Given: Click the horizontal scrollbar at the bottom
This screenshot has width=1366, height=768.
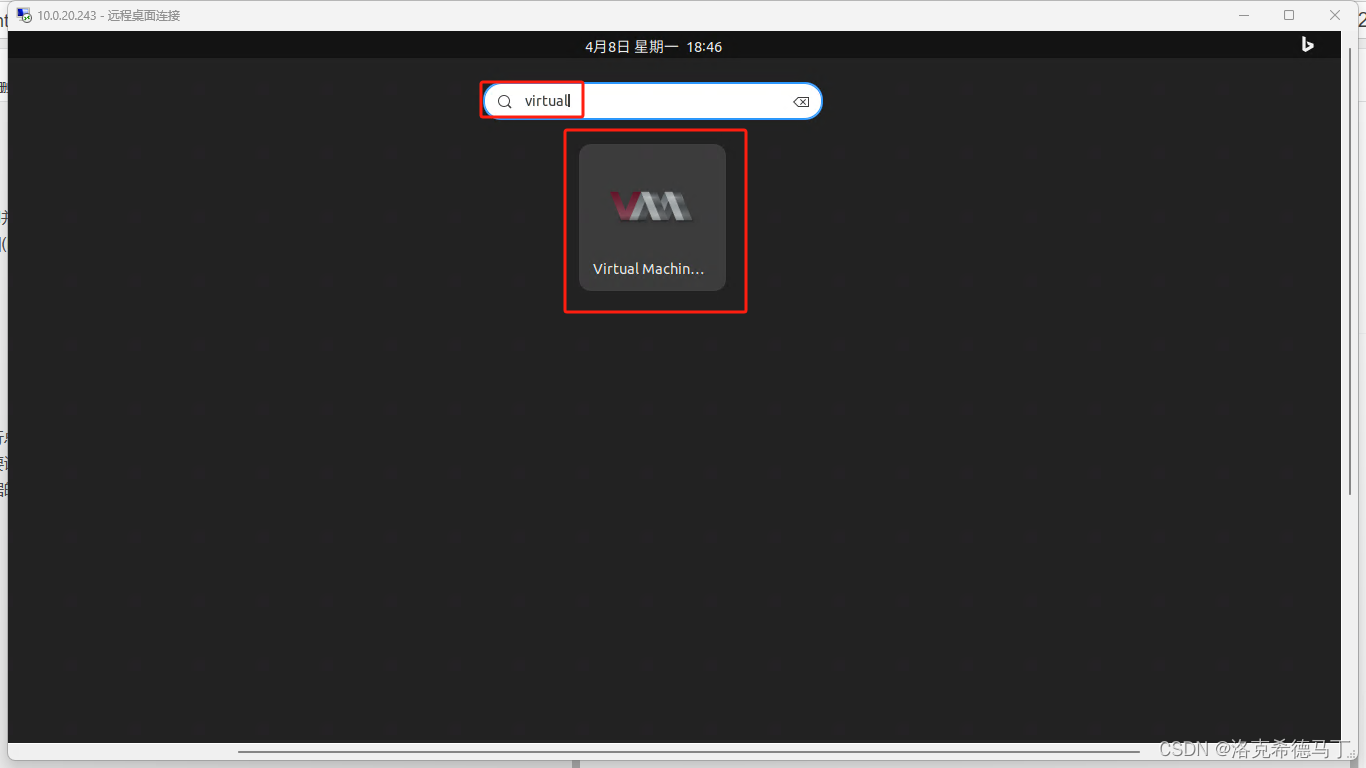Looking at the screenshot, I should (688, 751).
